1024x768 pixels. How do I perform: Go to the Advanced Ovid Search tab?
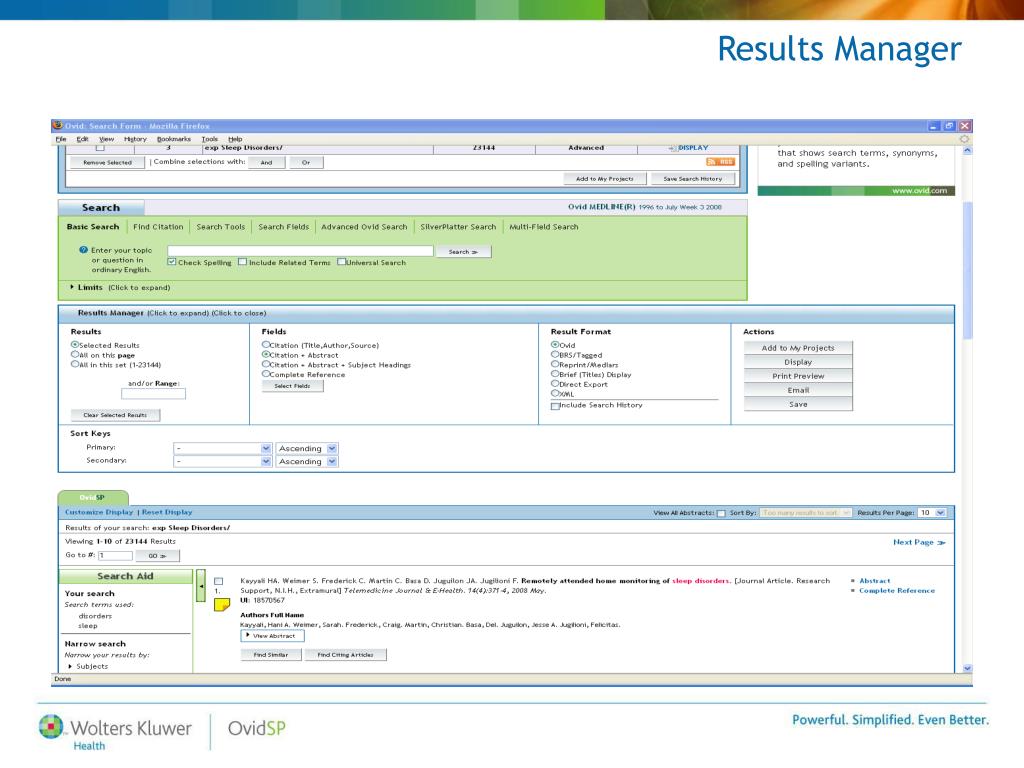click(364, 227)
